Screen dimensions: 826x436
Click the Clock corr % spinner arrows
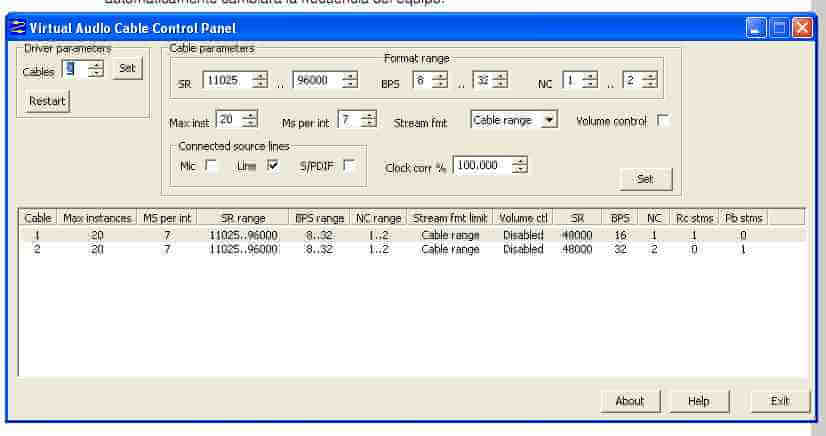pyautogui.click(x=520, y=165)
